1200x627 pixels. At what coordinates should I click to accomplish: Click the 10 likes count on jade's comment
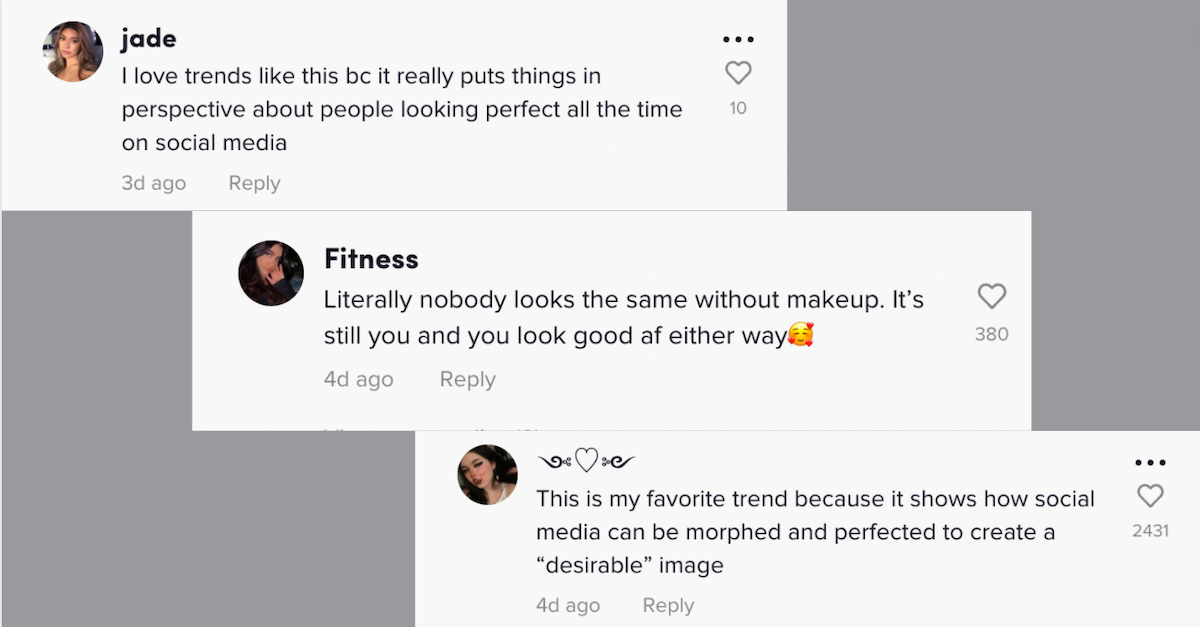tap(738, 108)
